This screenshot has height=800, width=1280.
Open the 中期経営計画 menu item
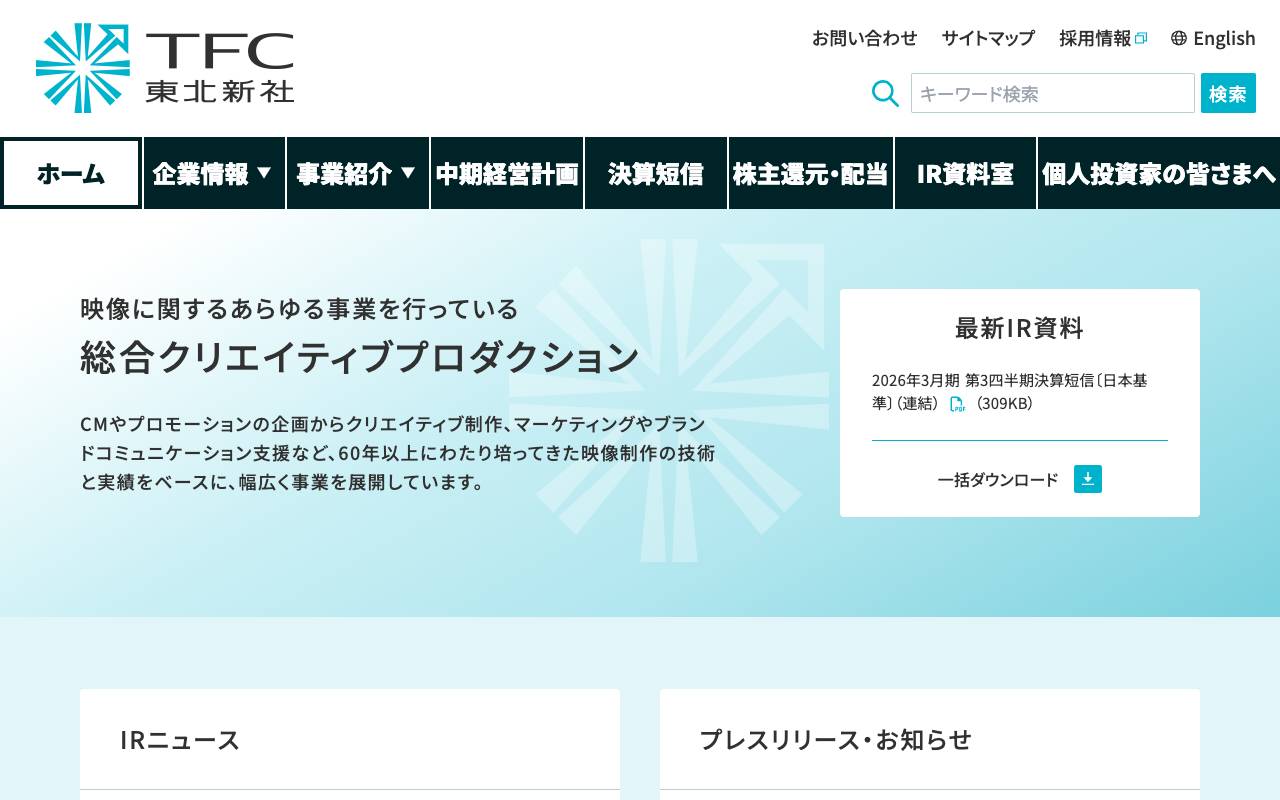[506, 172]
